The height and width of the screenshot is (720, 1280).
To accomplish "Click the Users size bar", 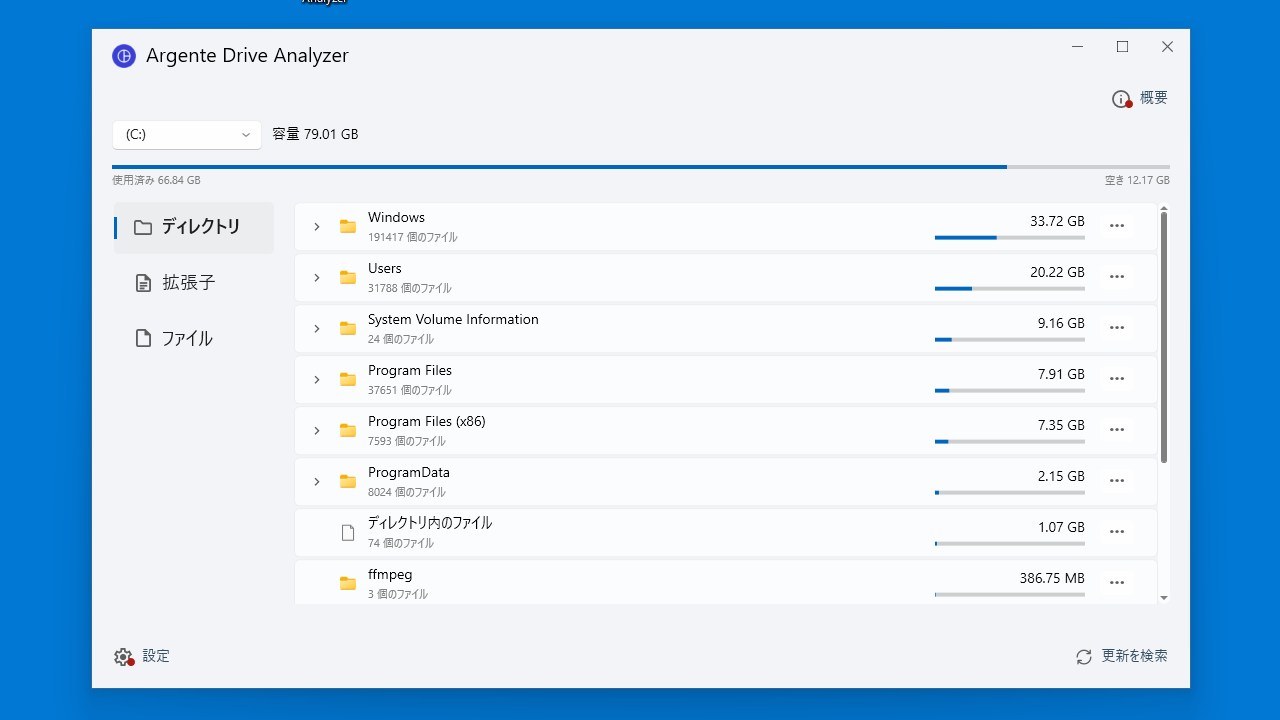I will (1010, 289).
